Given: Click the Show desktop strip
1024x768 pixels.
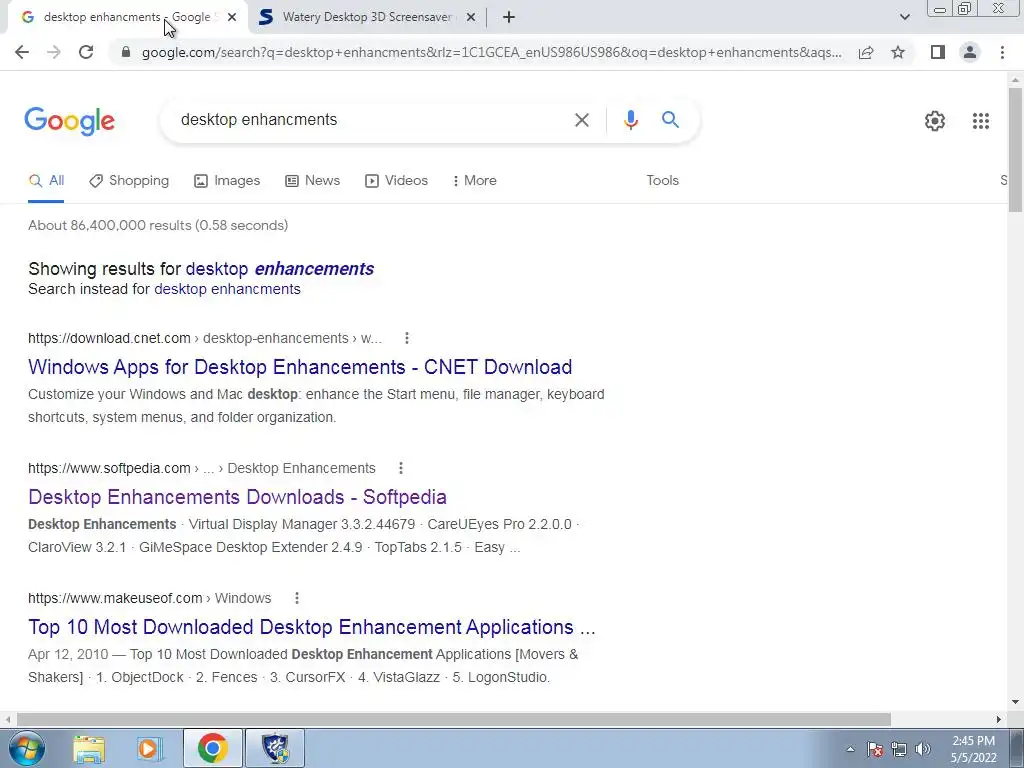Looking at the screenshot, I should pos(1016,748).
